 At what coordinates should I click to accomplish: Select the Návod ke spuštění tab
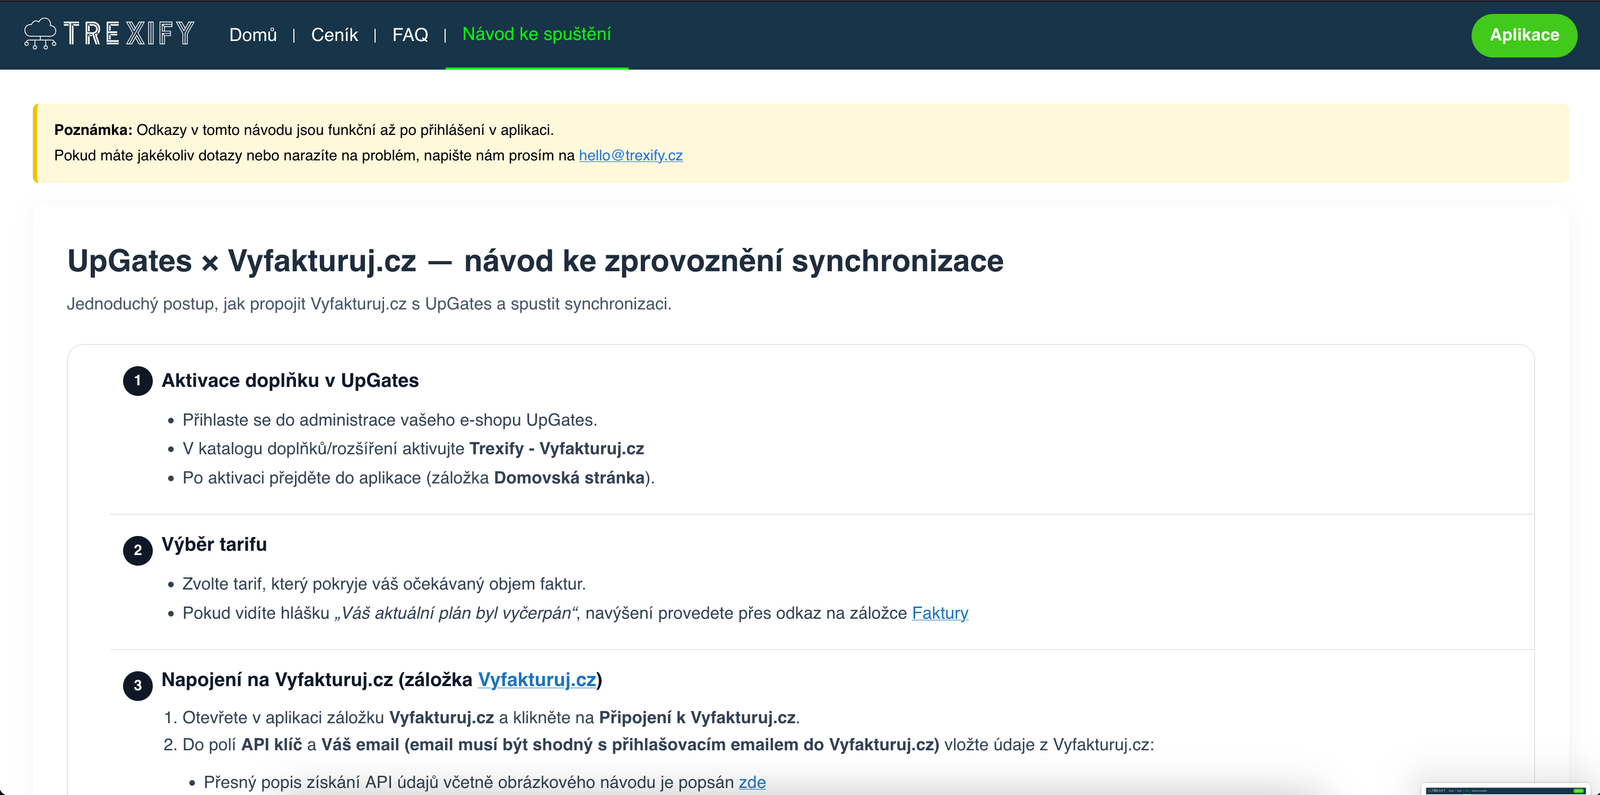pos(536,34)
